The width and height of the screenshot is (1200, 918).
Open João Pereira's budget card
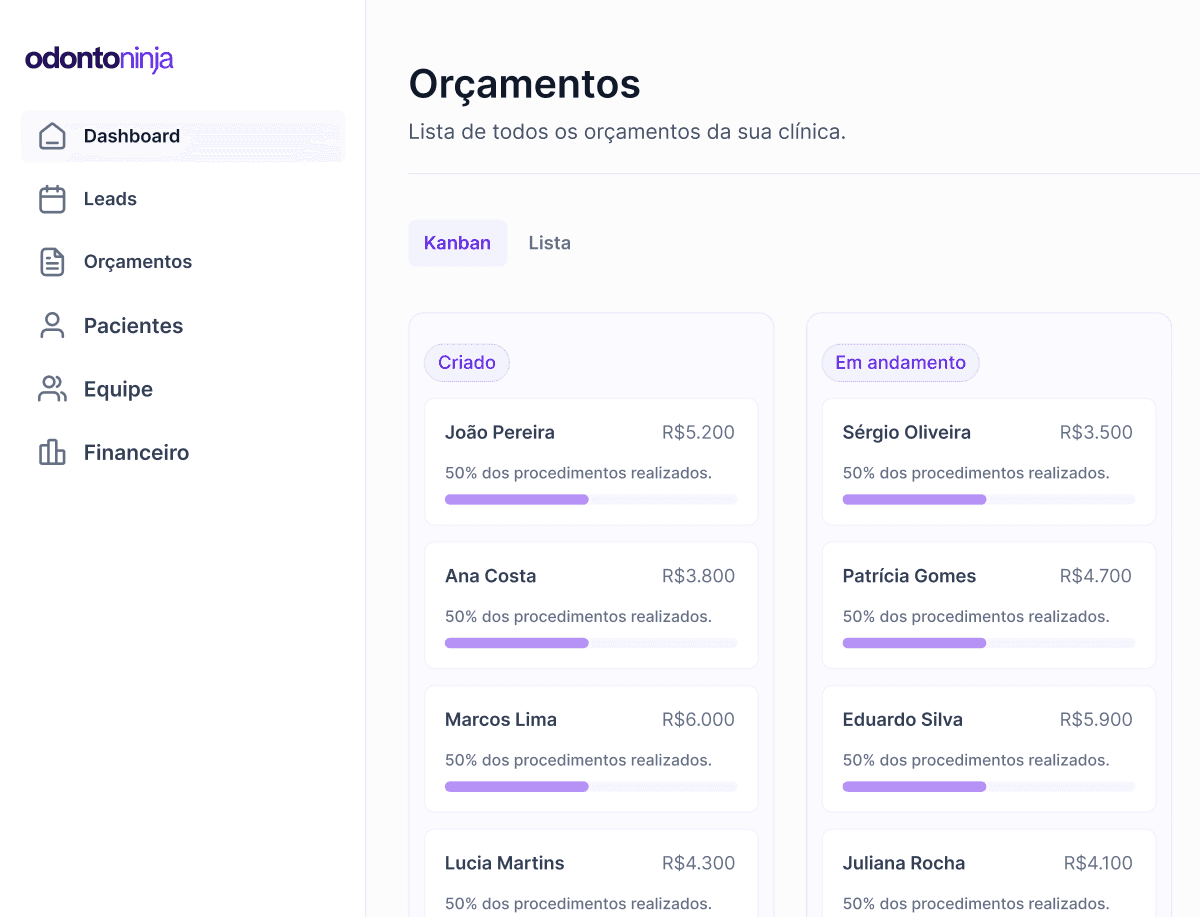tap(591, 462)
